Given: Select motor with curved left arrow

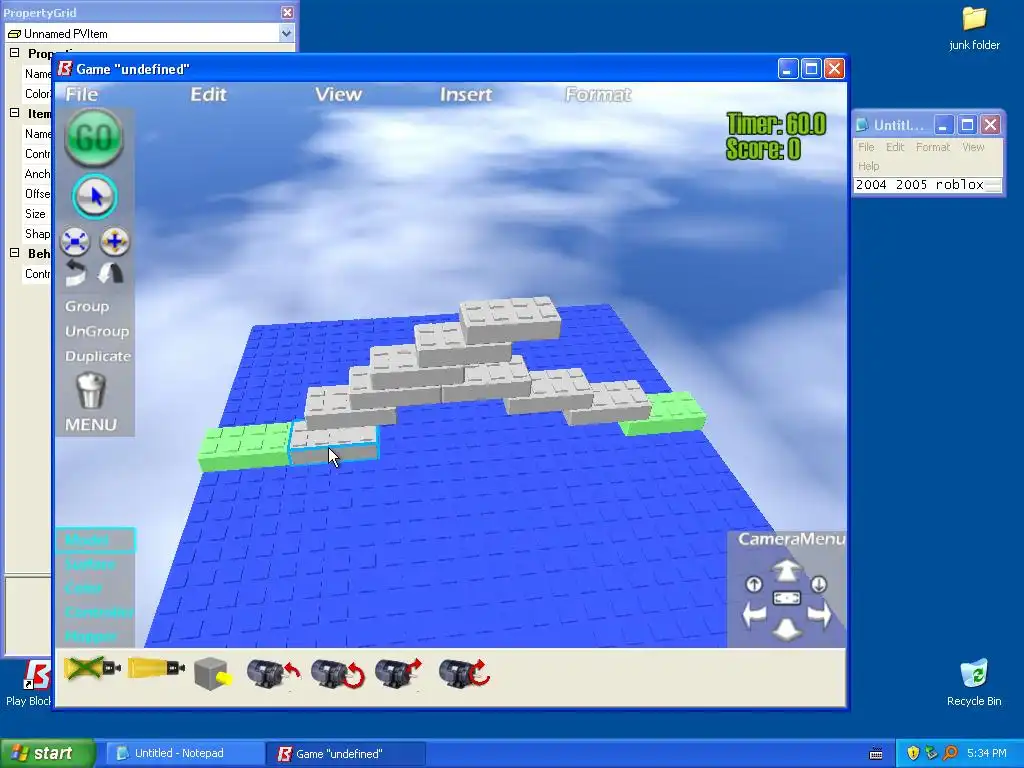Looking at the screenshot, I should tap(273, 673).
